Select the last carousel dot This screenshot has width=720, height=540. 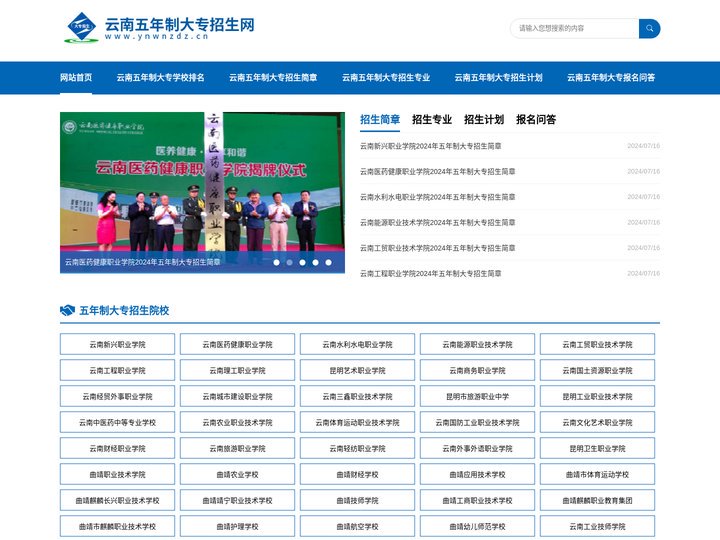click(x=328, y=263)
